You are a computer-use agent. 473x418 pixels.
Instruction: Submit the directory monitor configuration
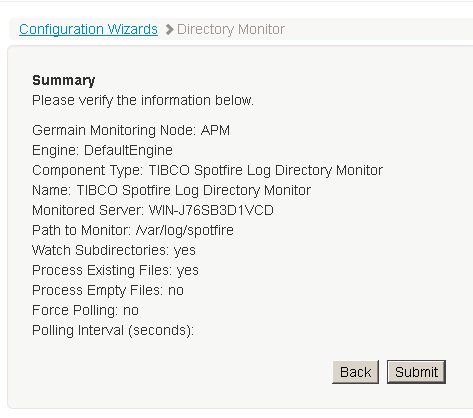[416, 372]
